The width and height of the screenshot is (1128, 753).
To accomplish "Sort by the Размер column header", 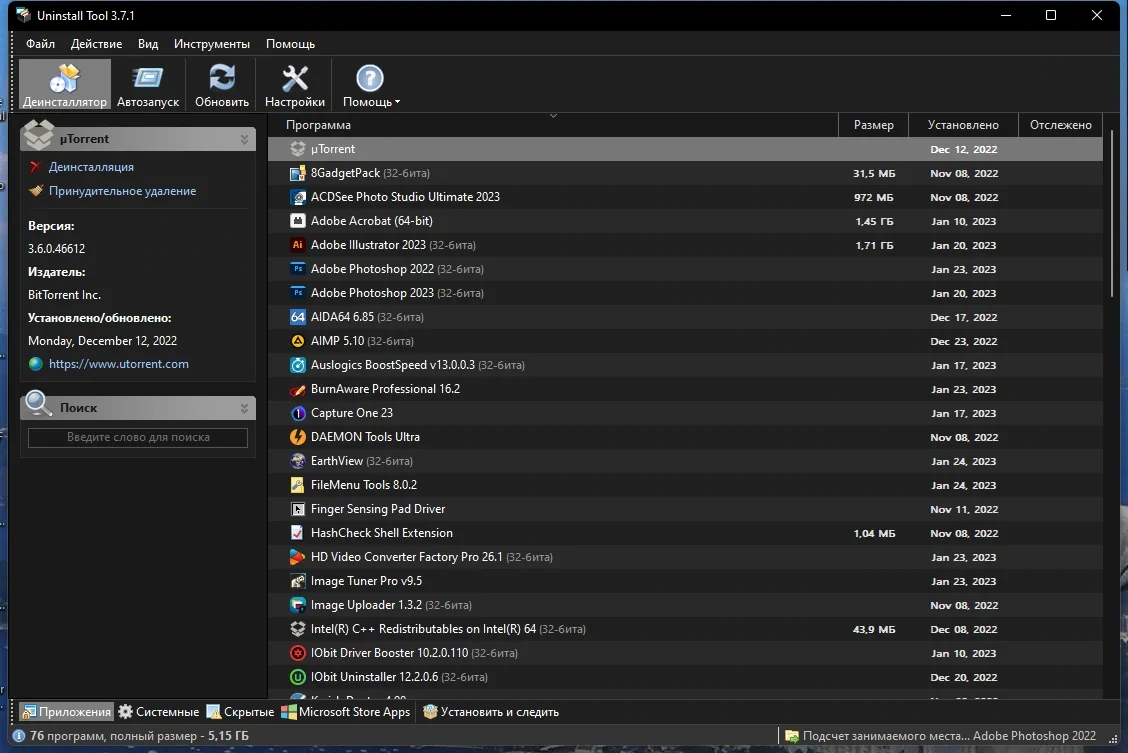I will [873, 125].
